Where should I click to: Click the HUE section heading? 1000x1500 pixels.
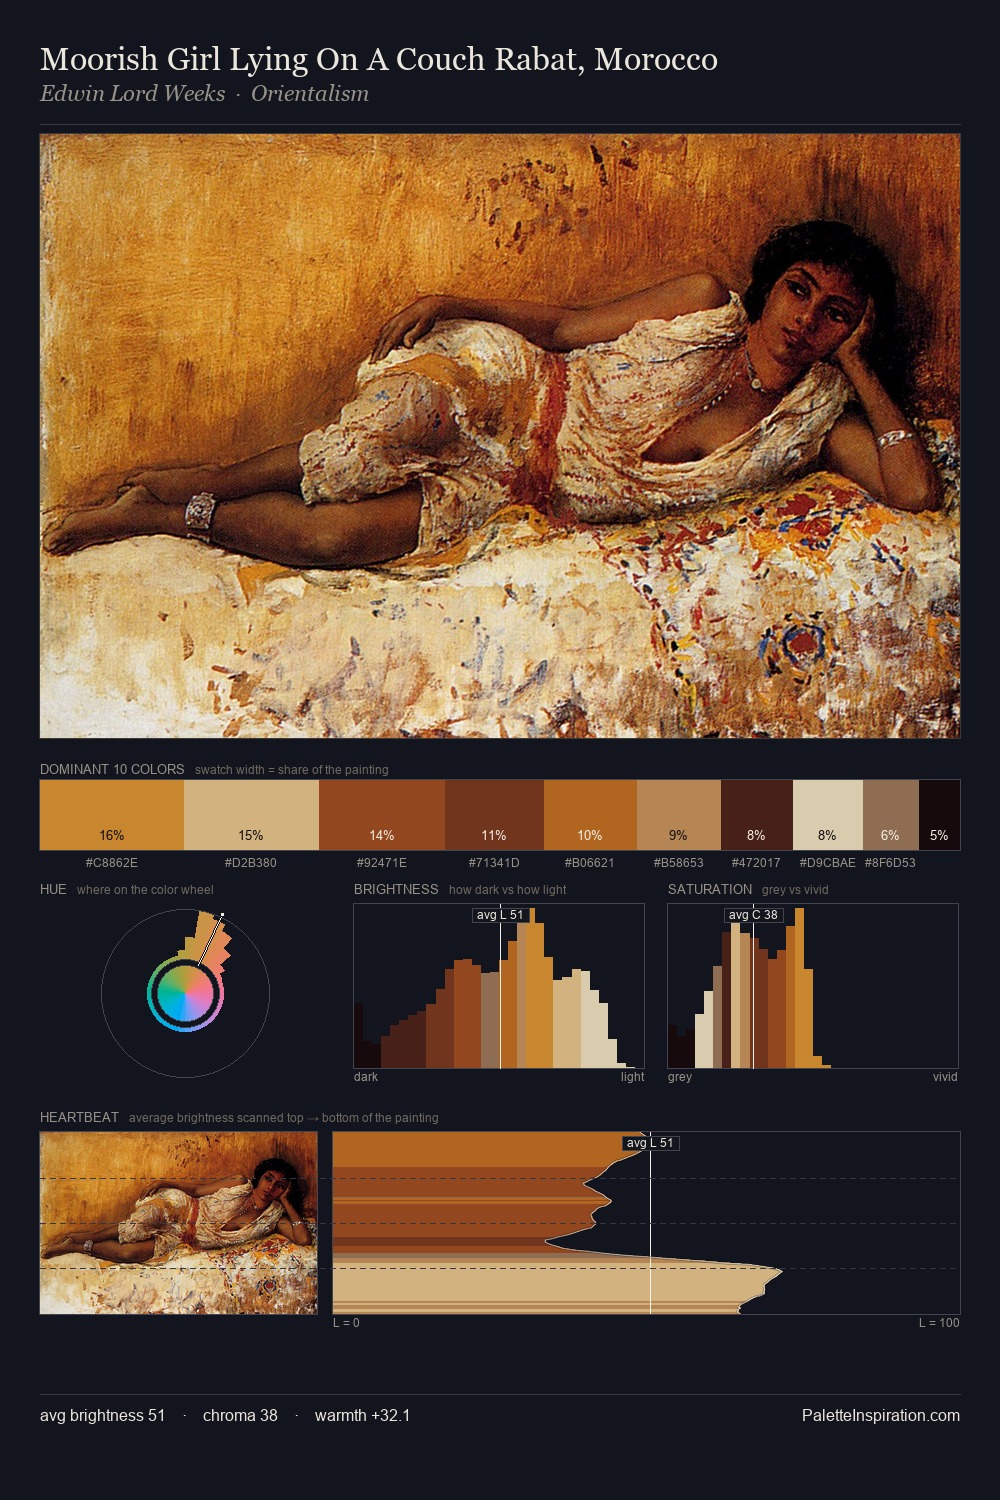point(53,889)
